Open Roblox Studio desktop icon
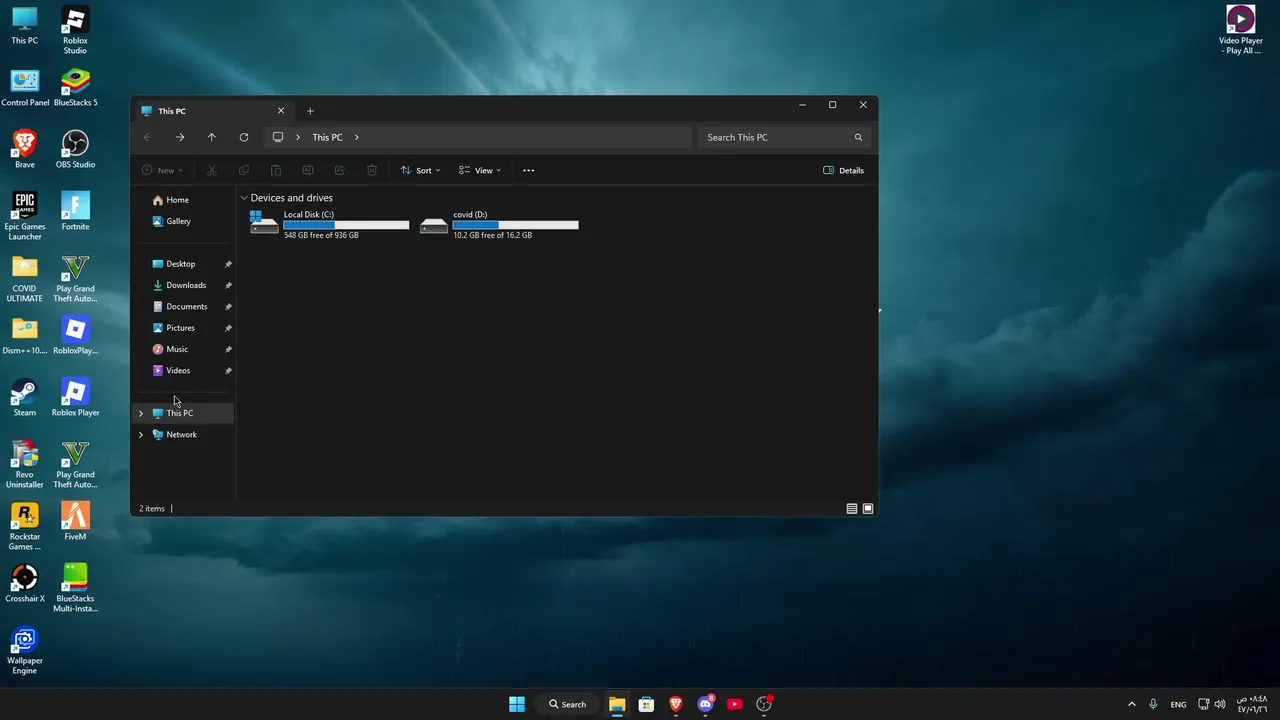 pos(75,31)
